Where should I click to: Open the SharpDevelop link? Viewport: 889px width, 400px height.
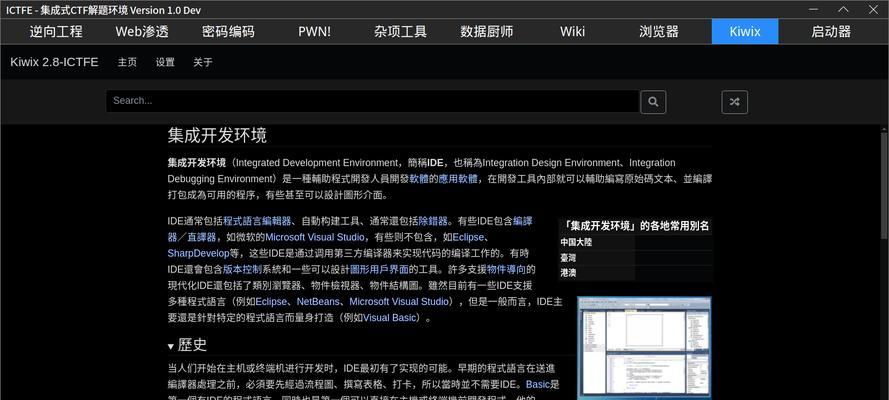point(198,253)
